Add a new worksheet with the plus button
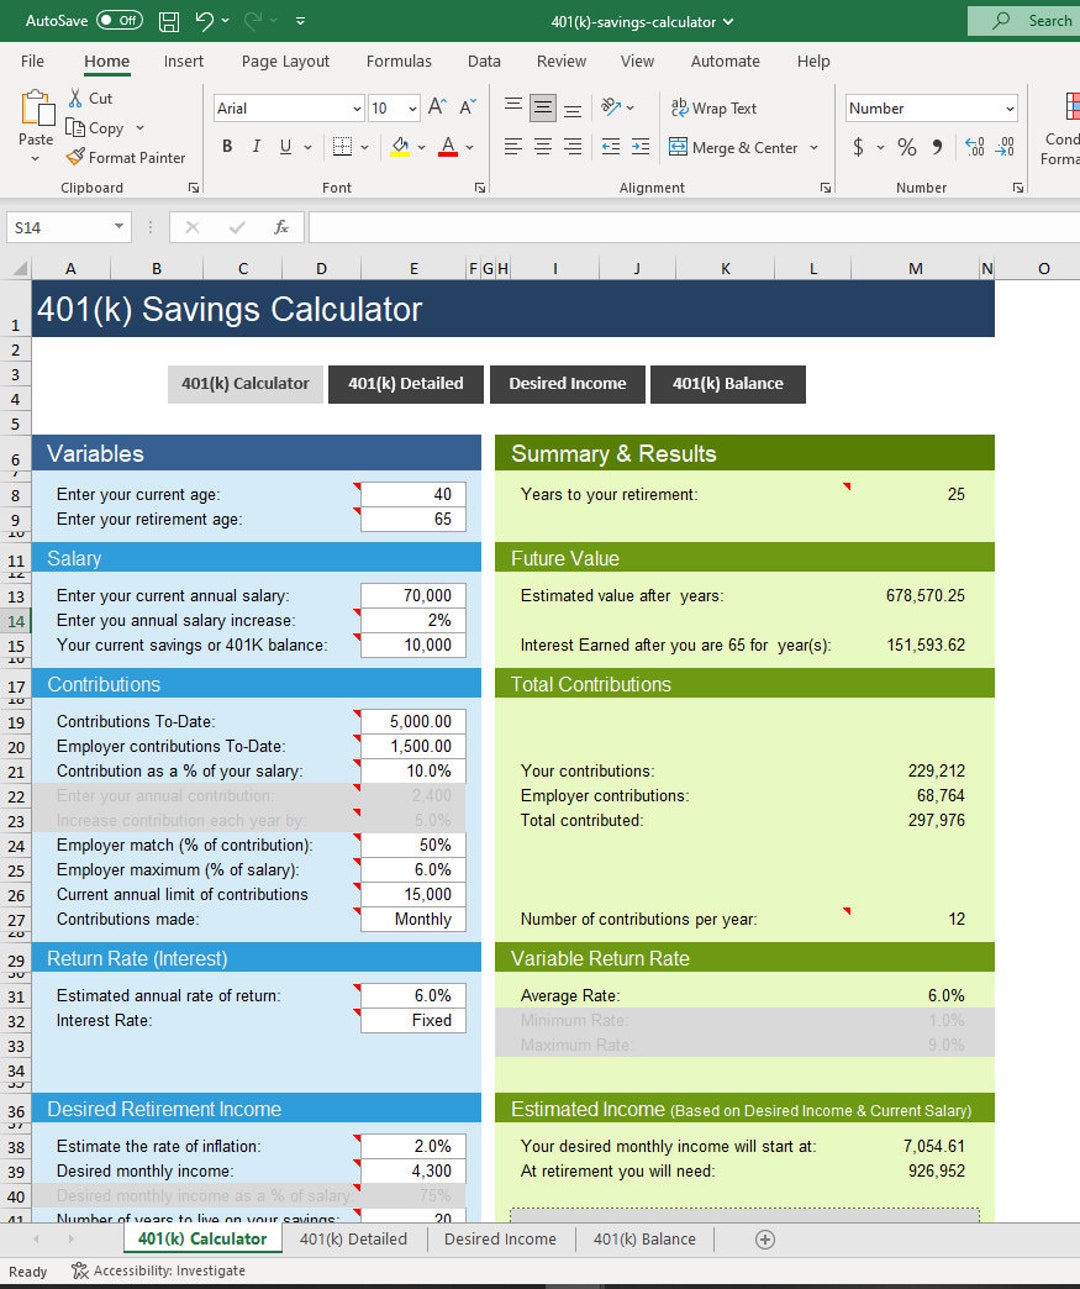The image size is (1080, 1289). (x=764, y=1239)
